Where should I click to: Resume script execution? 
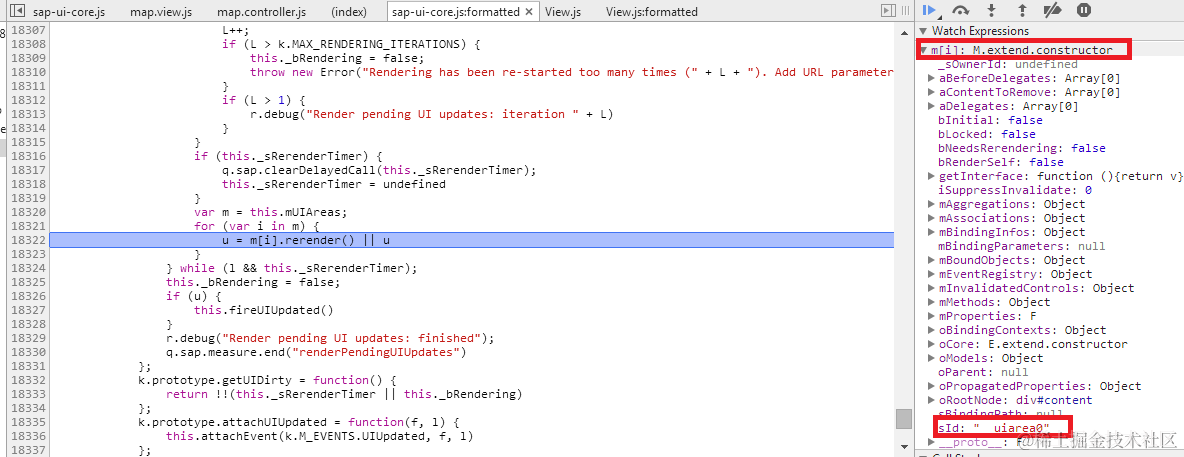click(930, 11)
